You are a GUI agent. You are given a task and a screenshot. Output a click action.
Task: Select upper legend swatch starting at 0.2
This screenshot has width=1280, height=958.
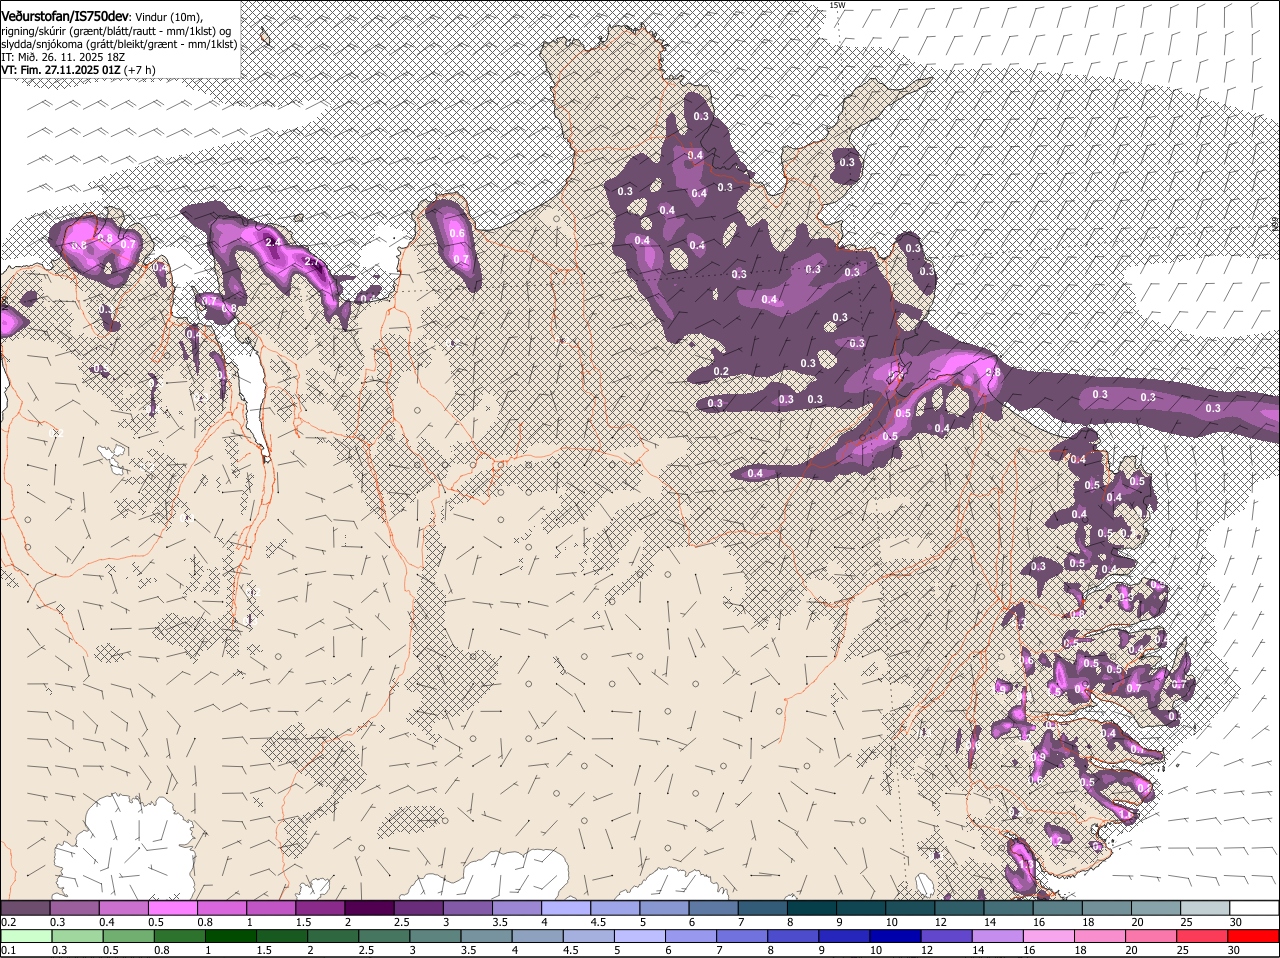pos(25,907)
